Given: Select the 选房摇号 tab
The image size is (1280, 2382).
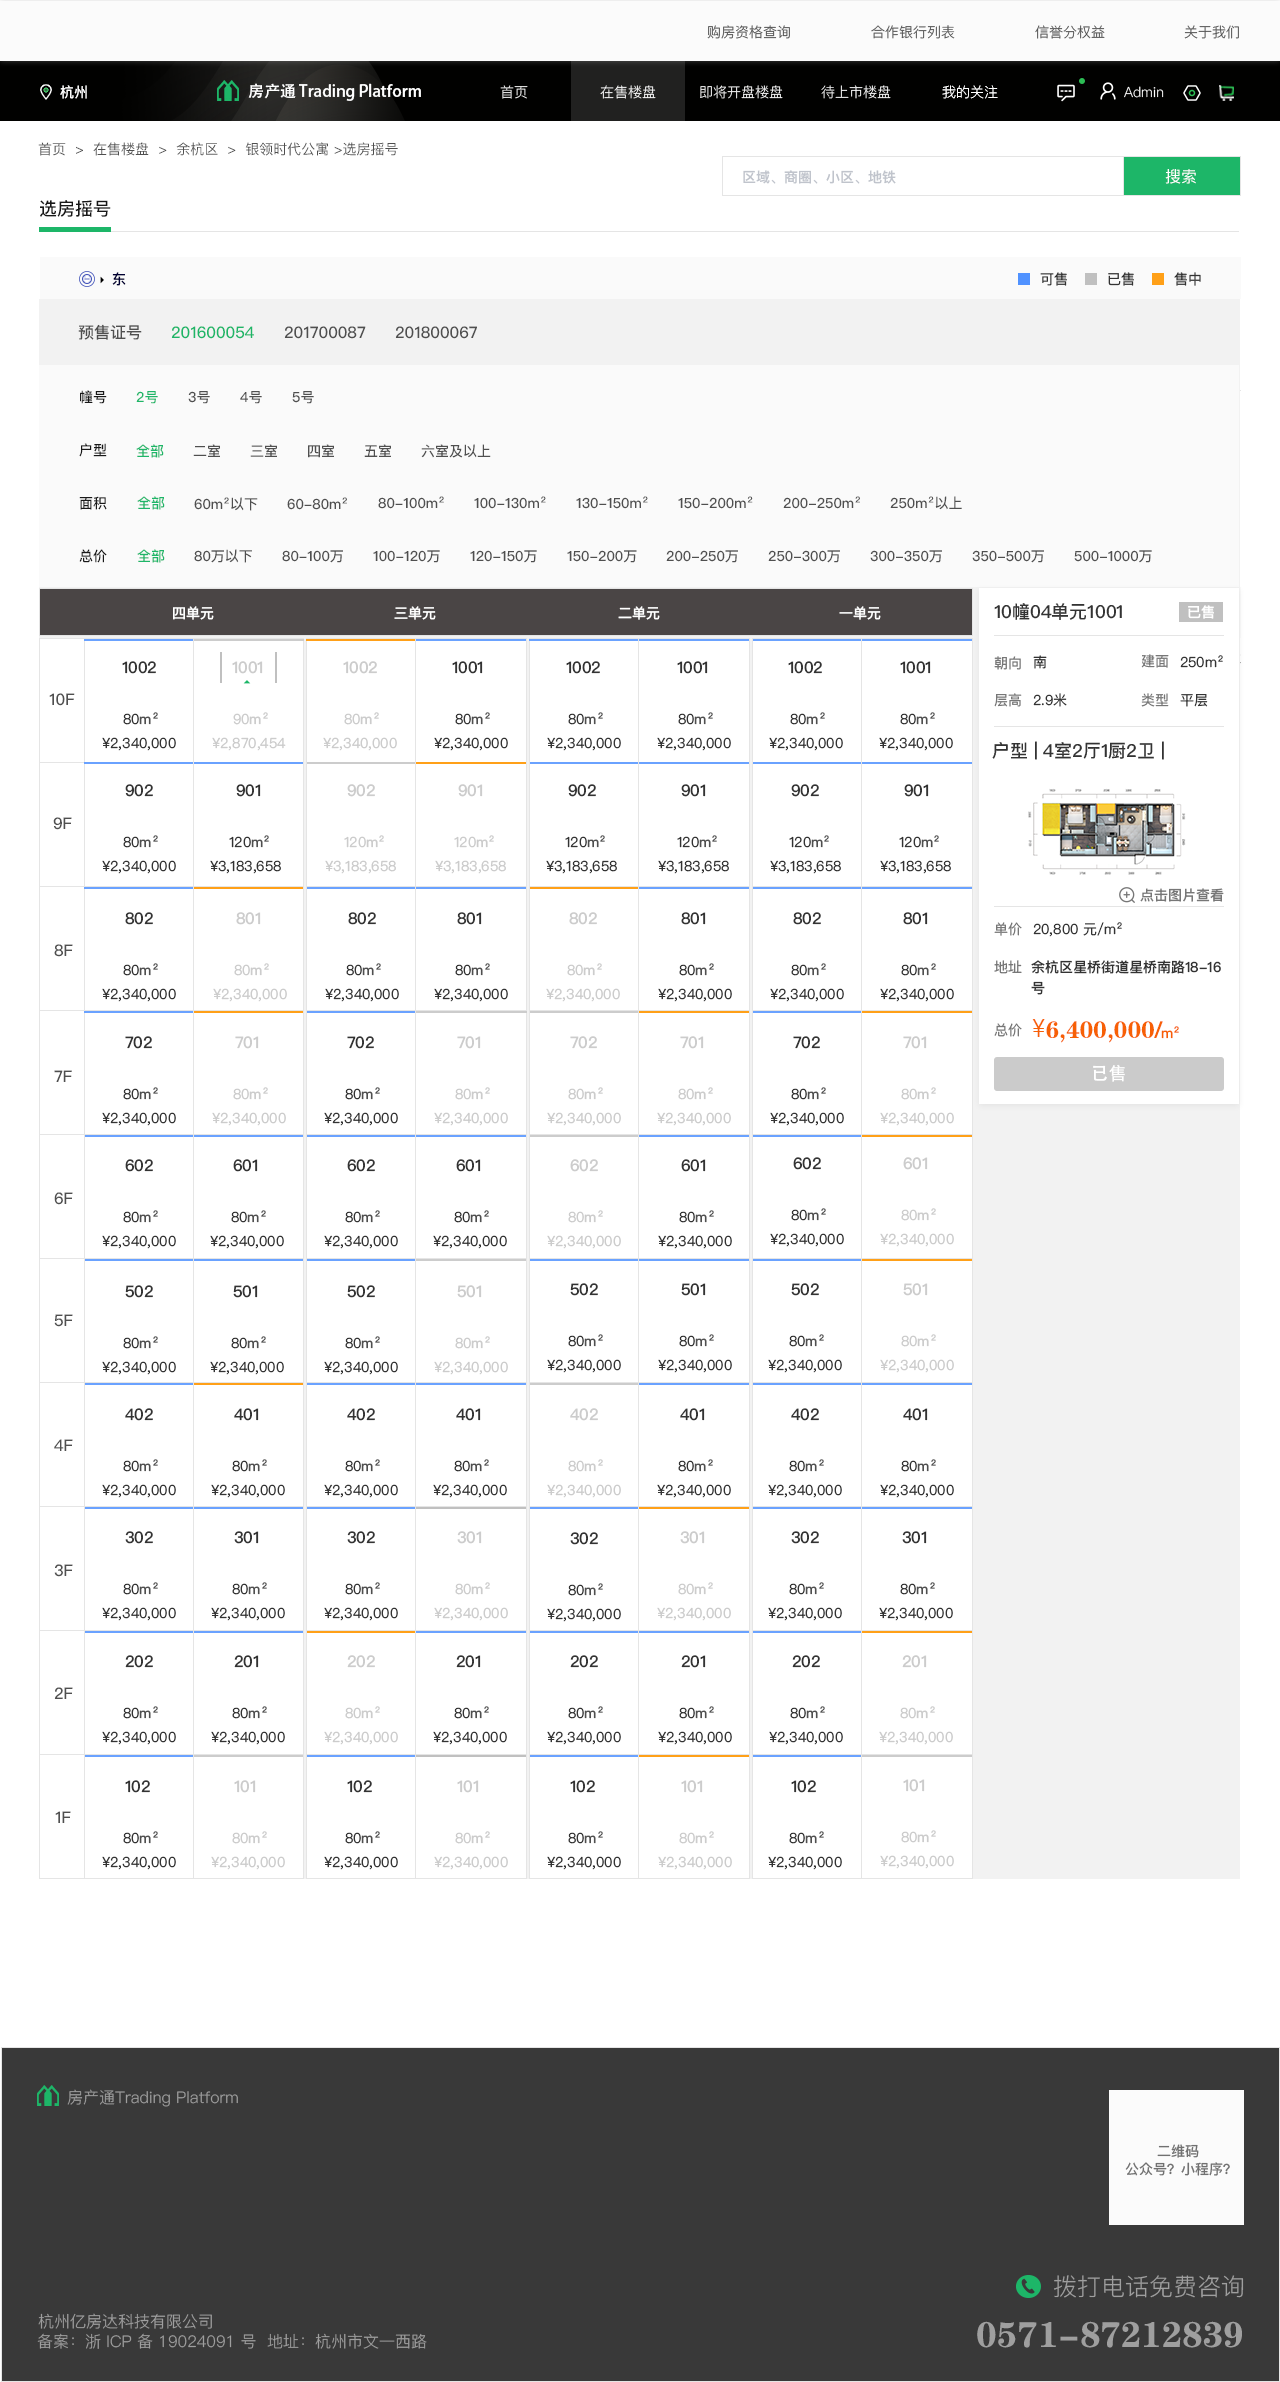Looking at the screenshot, I should coord(75,209).
